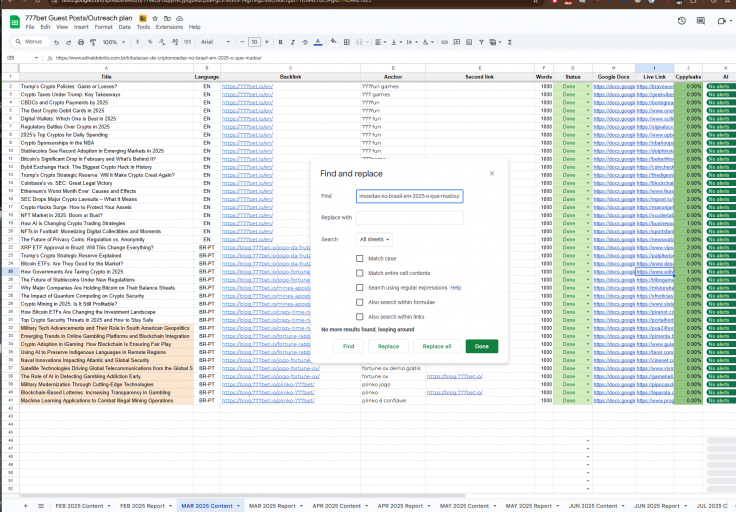Toggle strikethrough formatting
Image resolution: width=736 pixels, height=512 pixels.
pos(305,42)
